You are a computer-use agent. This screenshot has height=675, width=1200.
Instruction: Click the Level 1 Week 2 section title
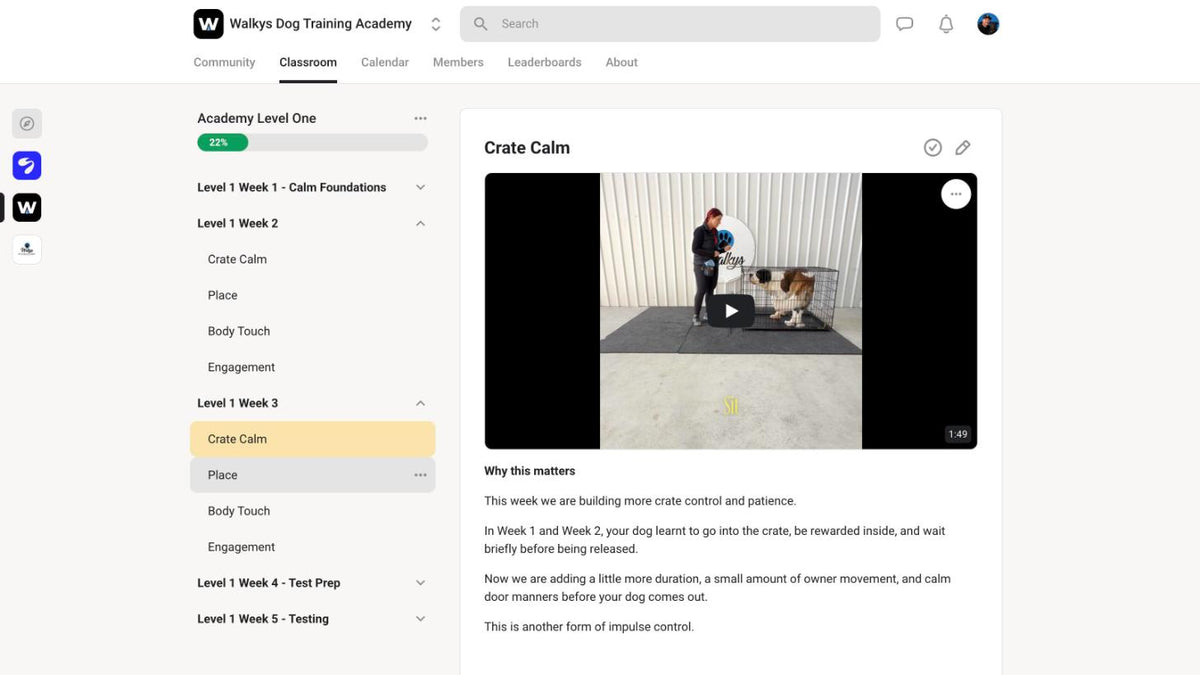(238, 223)
